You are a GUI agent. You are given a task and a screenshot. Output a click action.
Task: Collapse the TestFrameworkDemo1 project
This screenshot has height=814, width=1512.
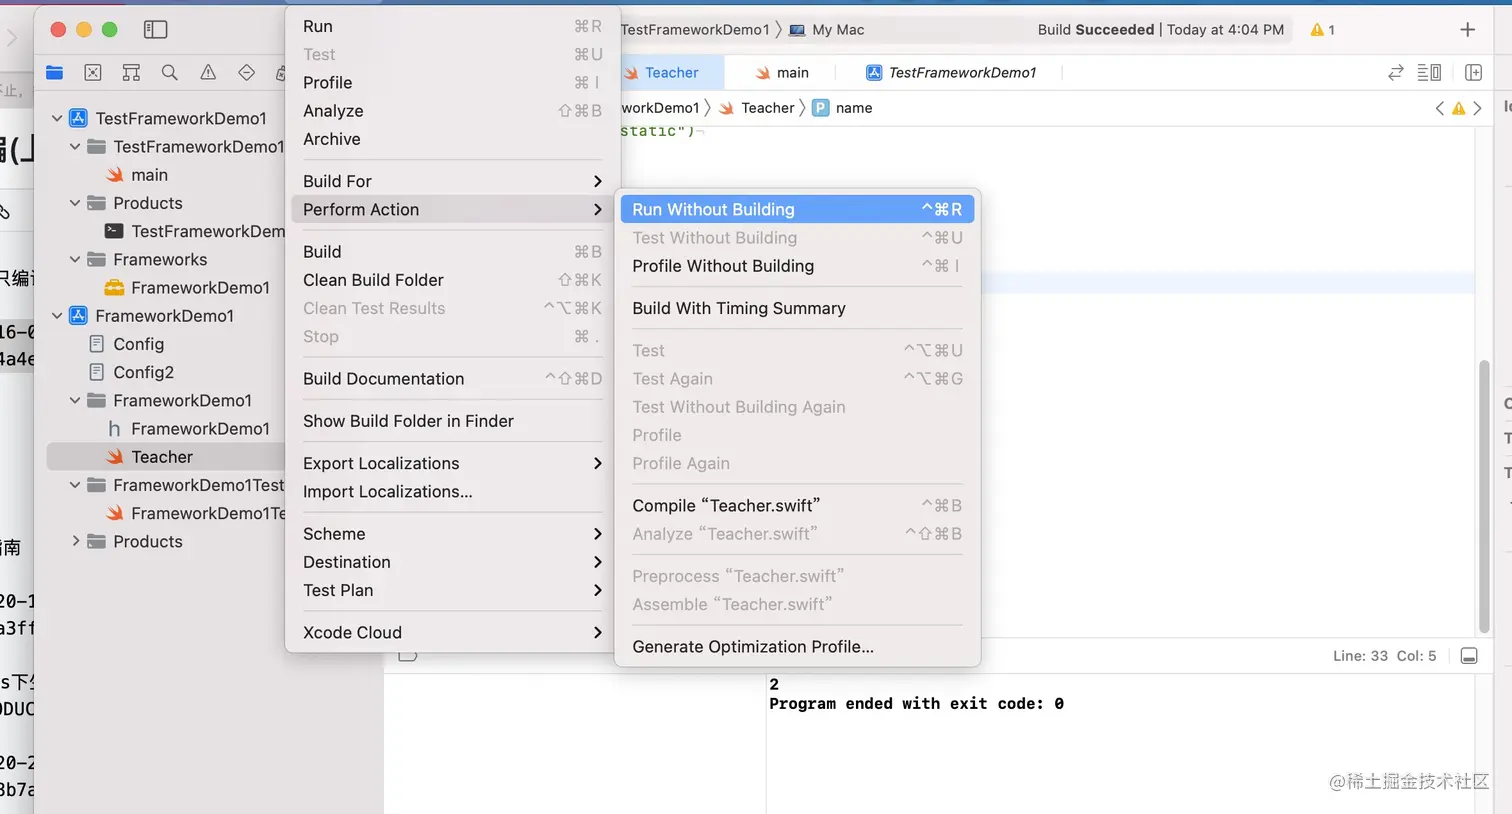click(x=57, y=118)
